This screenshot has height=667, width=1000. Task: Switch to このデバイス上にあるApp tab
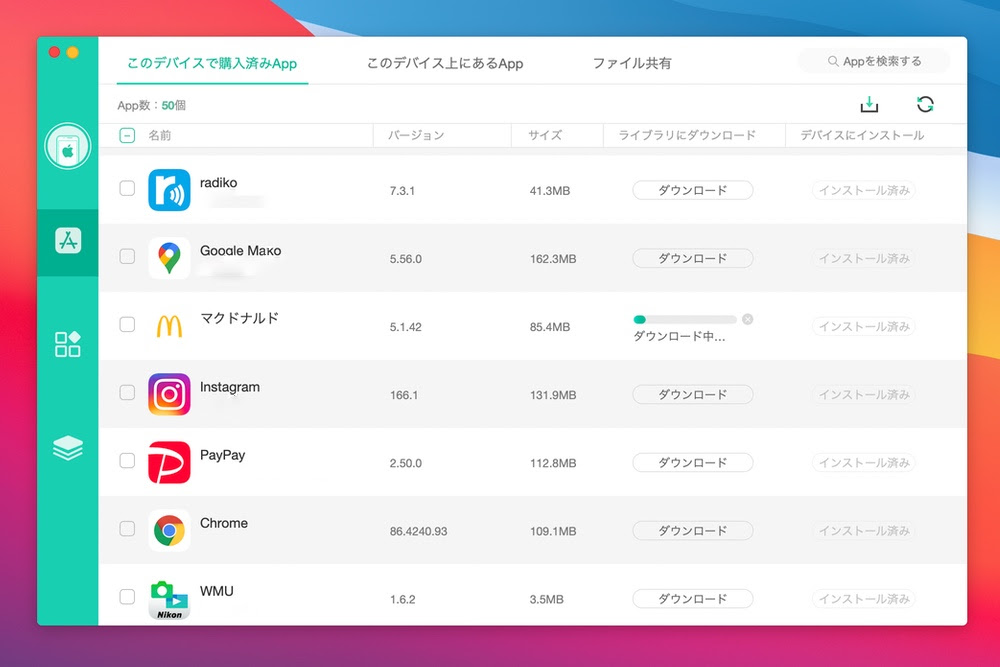coord(445,63)
